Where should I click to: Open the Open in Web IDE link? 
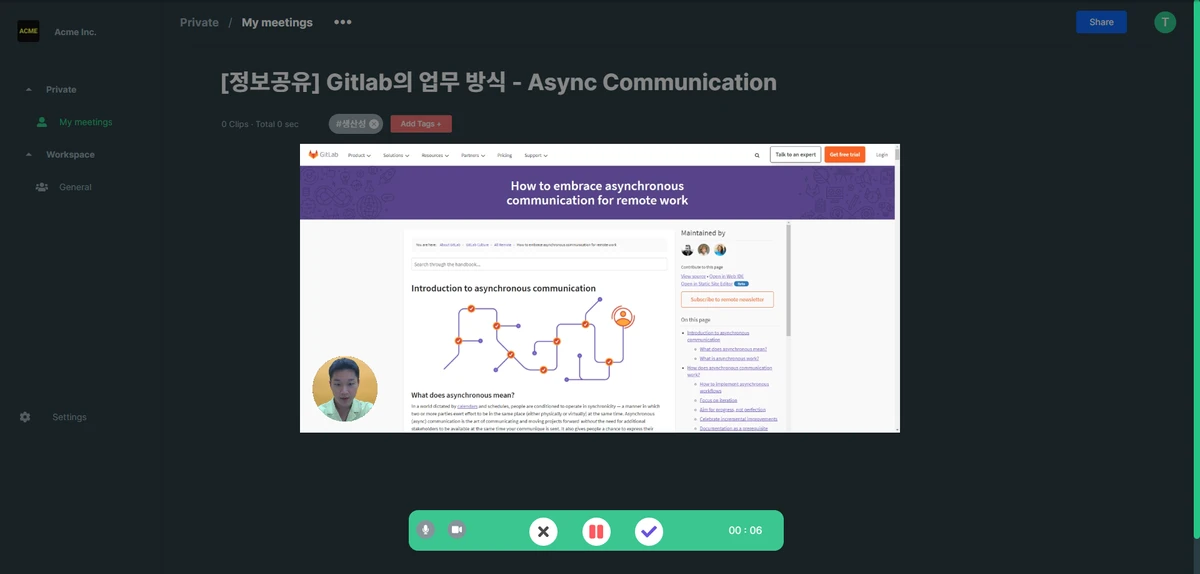[x=726, y=276]
